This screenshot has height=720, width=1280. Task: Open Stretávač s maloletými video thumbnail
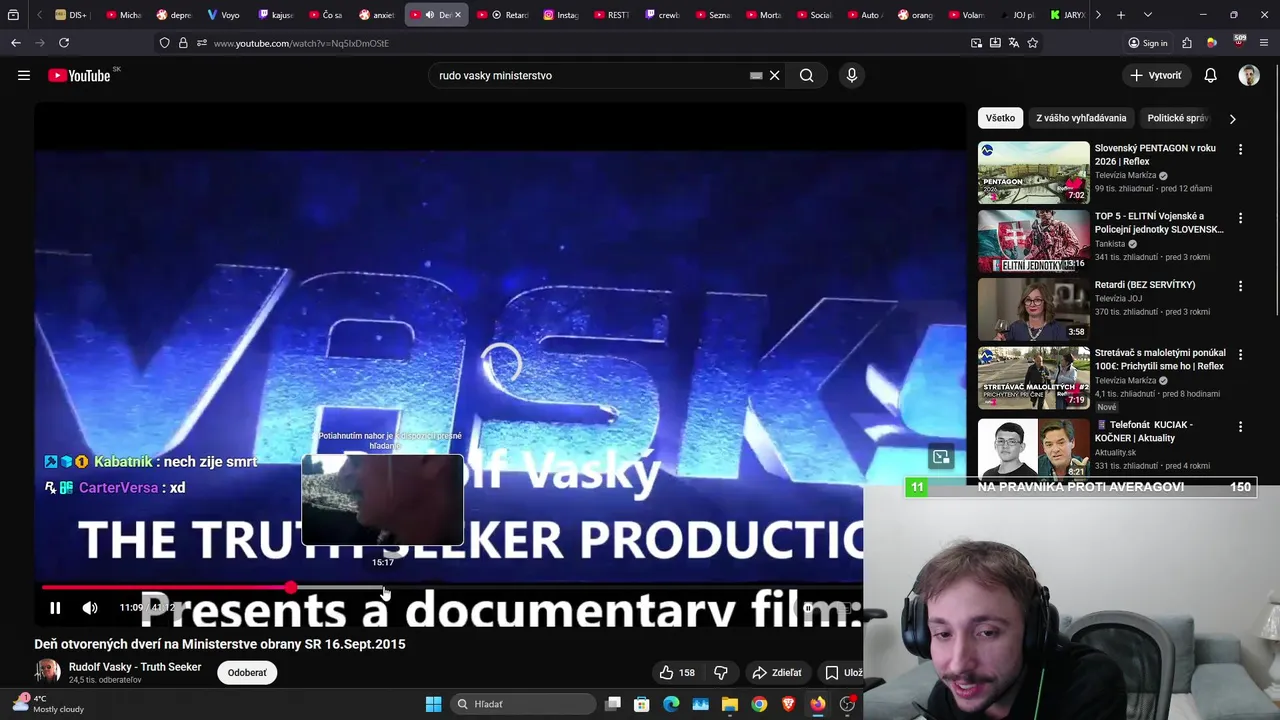(1033, 378)
